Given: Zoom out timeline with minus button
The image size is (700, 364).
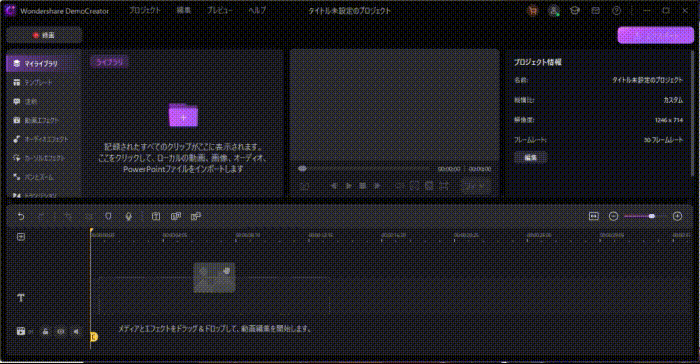Looking at the screenshot, I should click(613, 216).
